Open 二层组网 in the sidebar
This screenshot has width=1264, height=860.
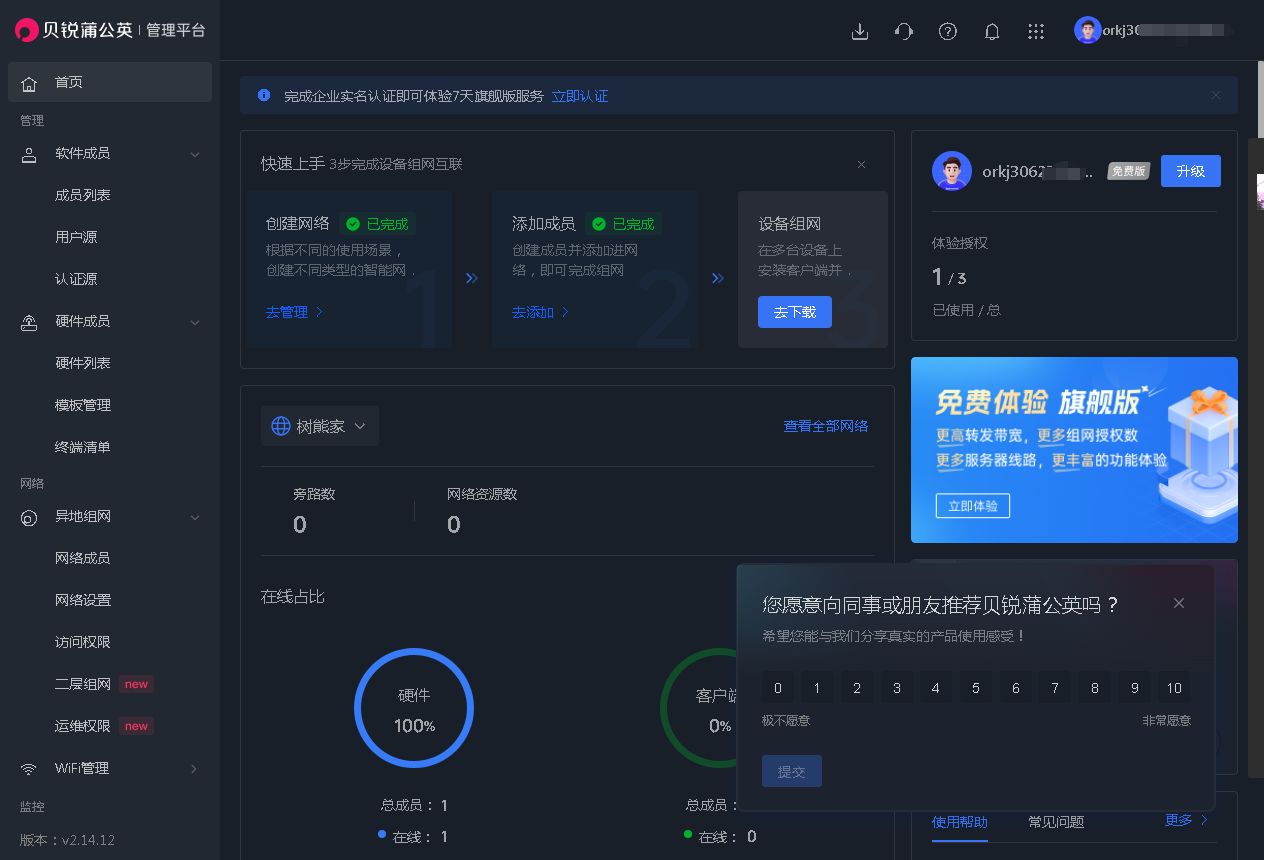83,684
